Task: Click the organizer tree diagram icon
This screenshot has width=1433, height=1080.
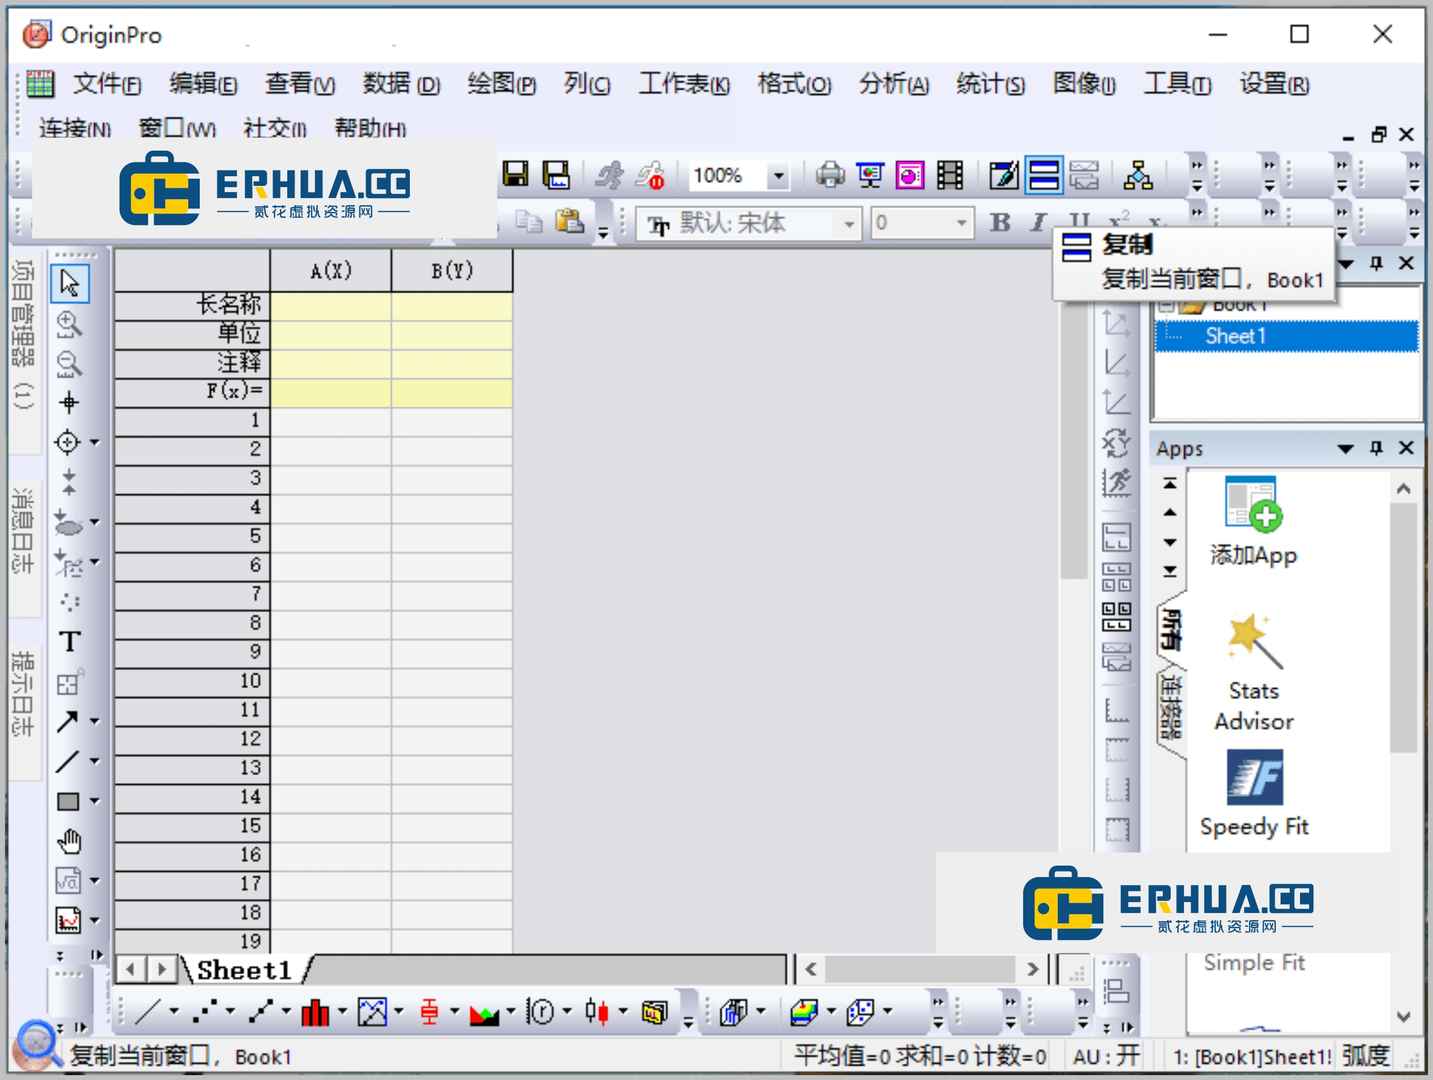Action: [1138, 175]
